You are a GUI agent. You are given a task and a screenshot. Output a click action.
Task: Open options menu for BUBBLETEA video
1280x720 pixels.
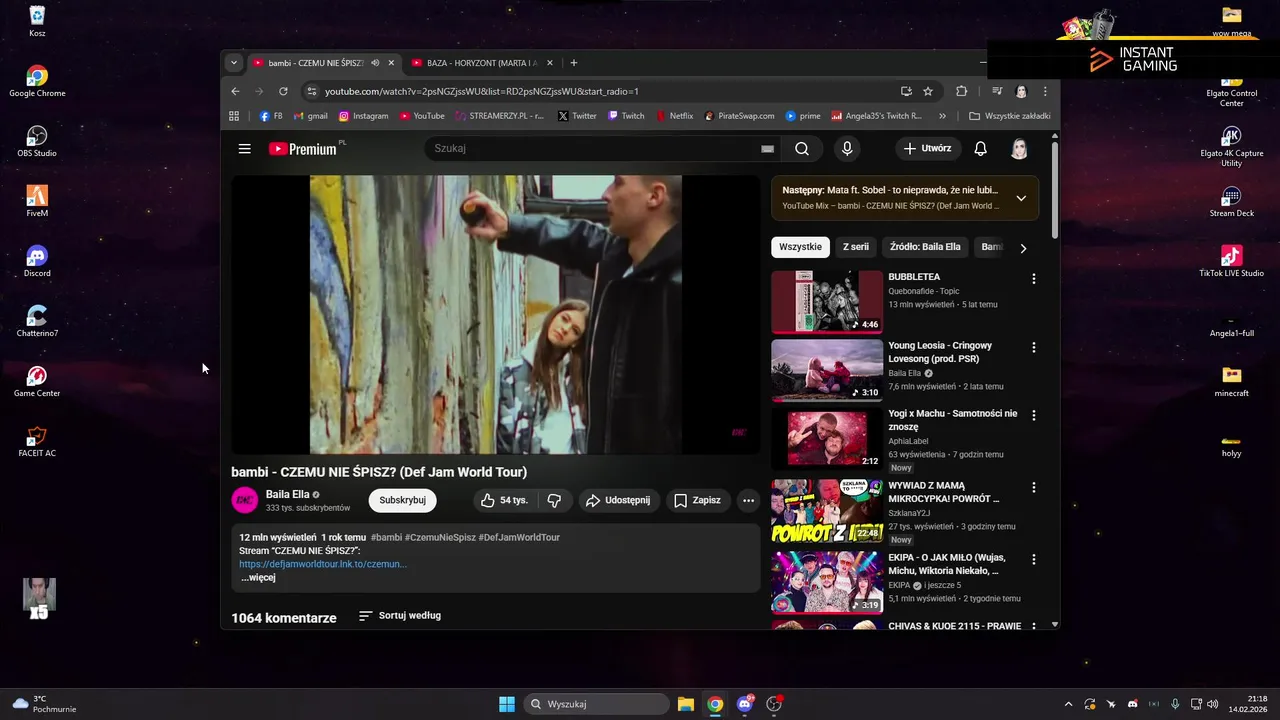click(1034, 279)
